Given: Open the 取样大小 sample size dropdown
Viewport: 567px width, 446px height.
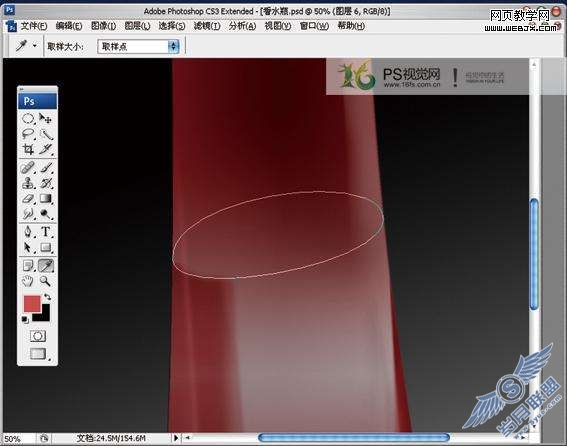Looking at the screenshot, I should click(x=138, y=47).
